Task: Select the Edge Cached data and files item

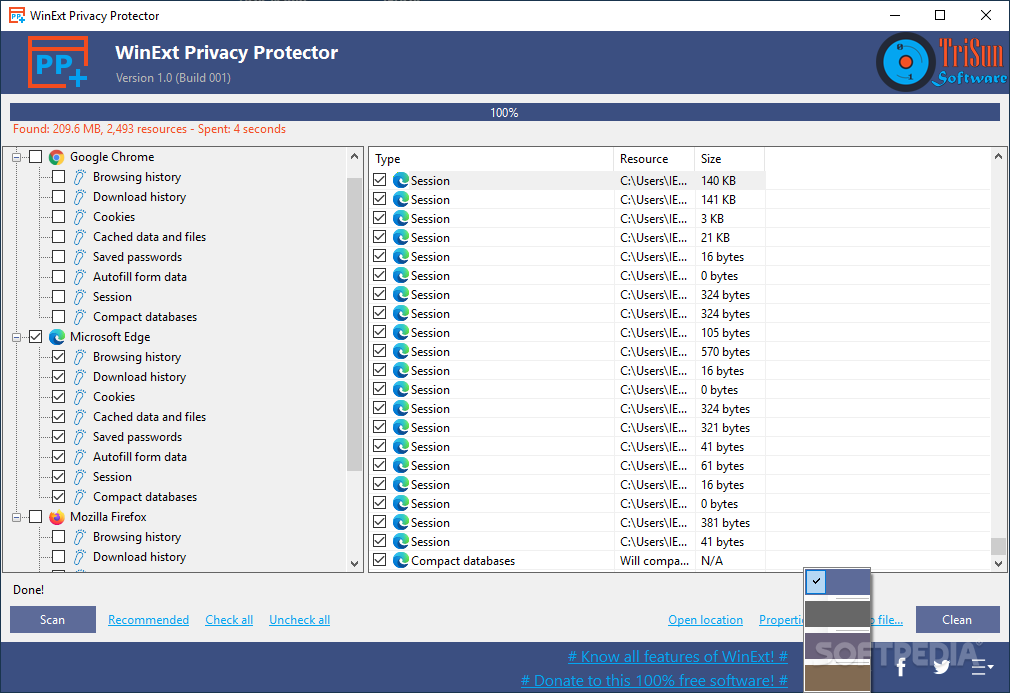Action: click(x=149, y=417)
